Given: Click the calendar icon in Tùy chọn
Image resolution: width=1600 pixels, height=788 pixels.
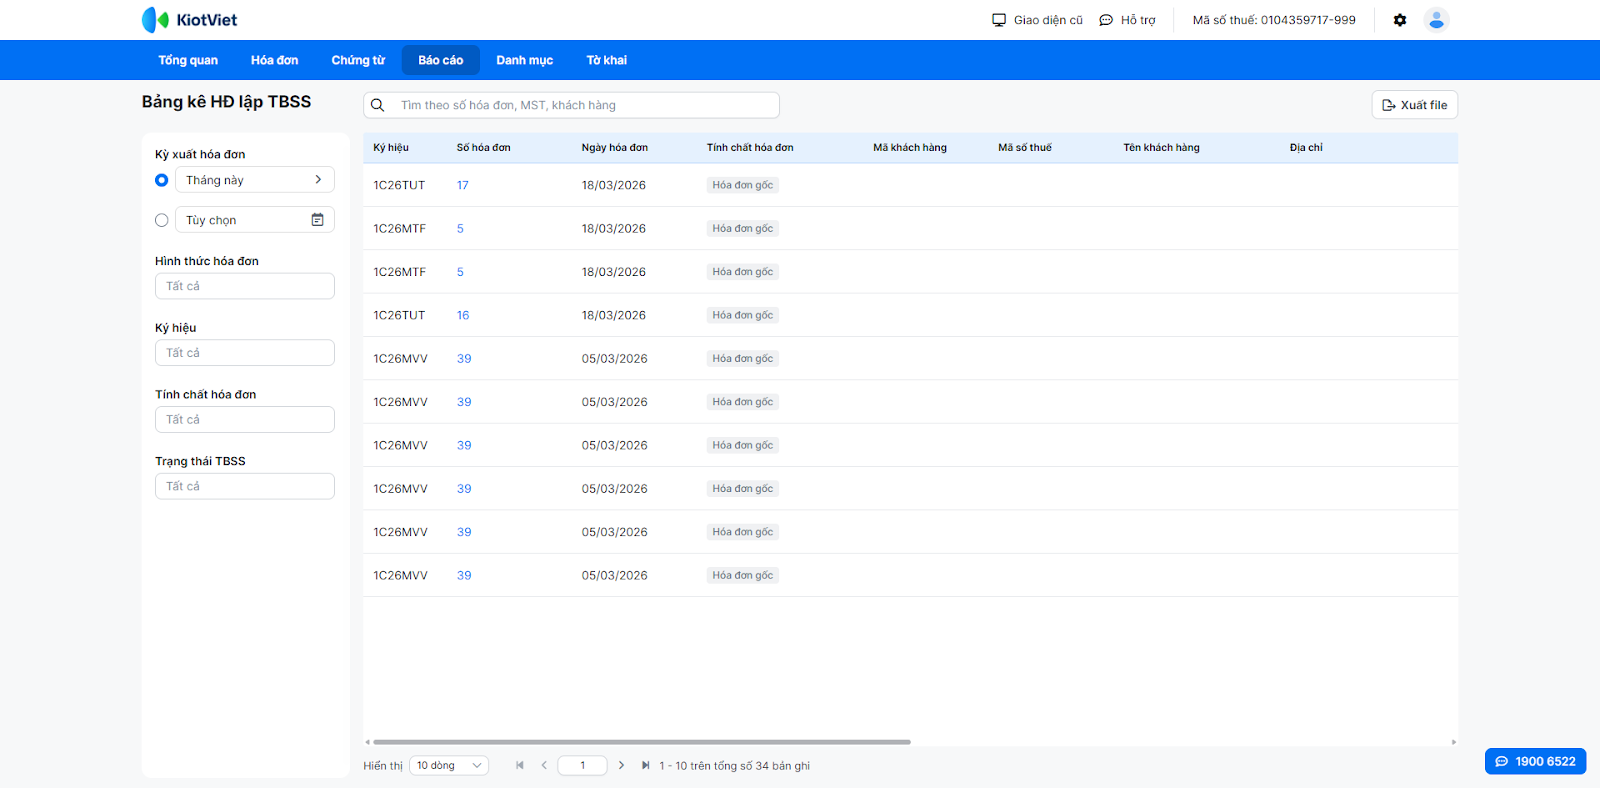Looking at the screenshot, I should tap(317, 220).
